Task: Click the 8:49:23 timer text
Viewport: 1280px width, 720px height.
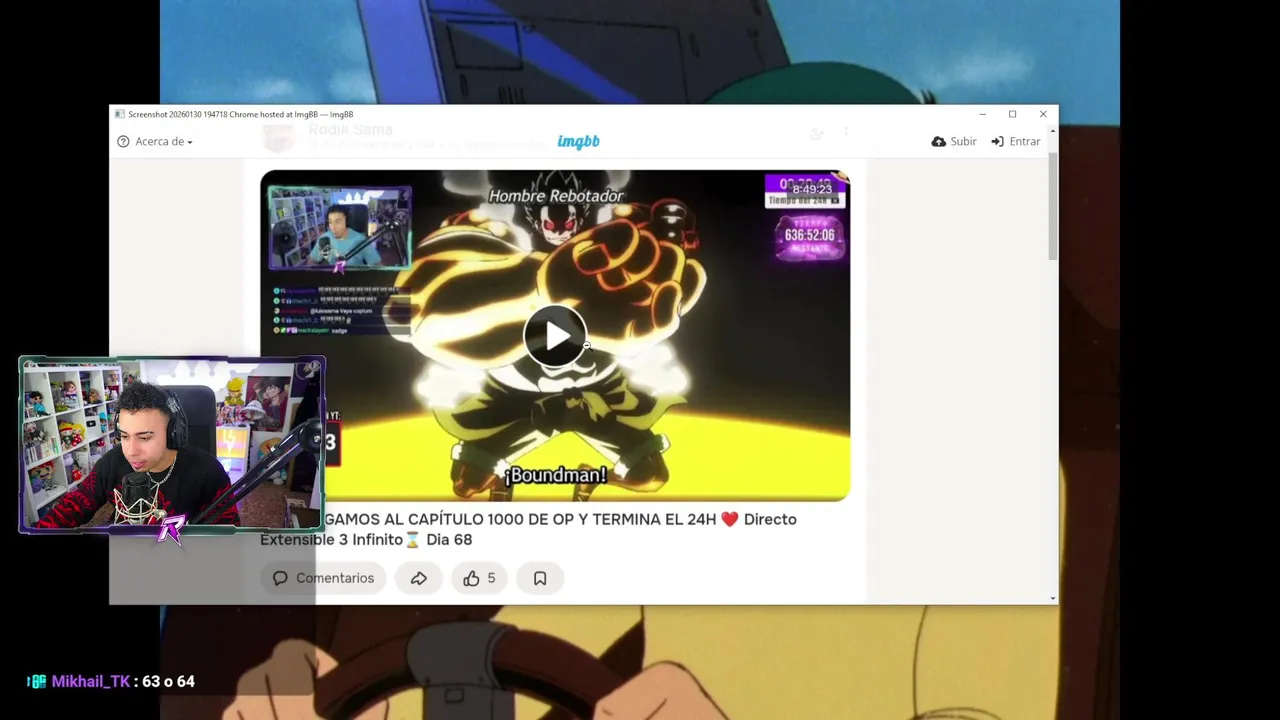Action: coord(812,189)
